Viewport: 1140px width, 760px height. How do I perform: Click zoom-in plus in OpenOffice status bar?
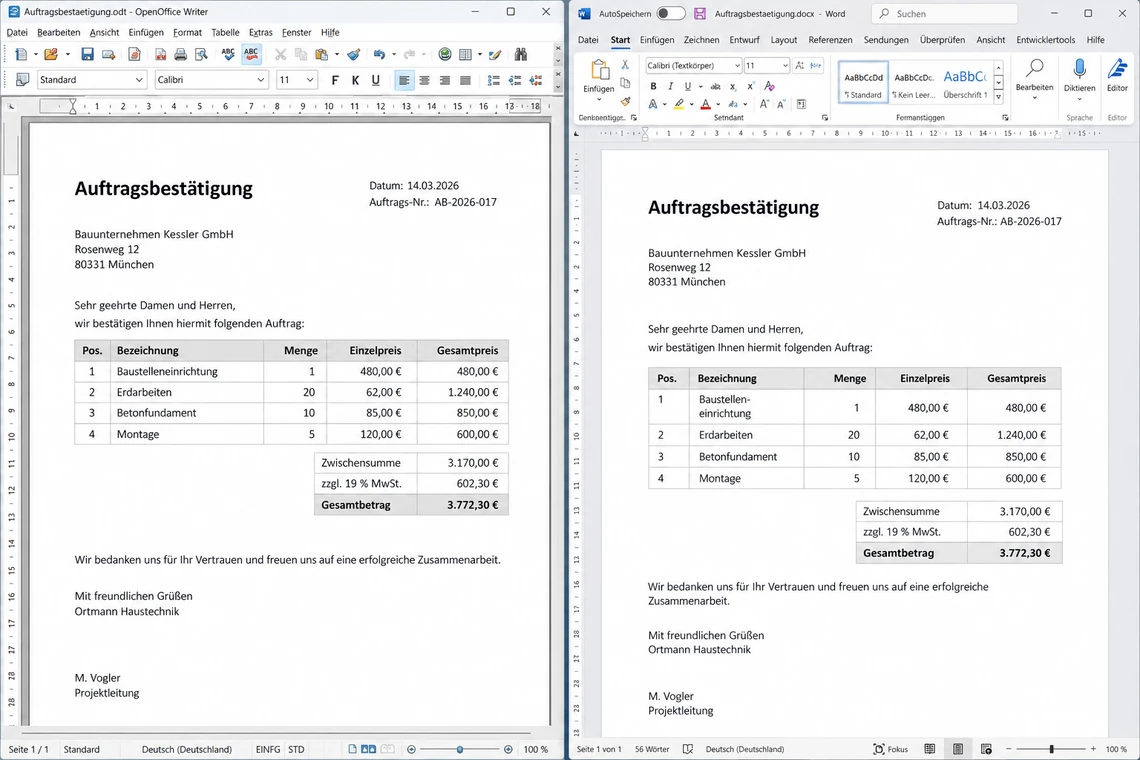508,749
